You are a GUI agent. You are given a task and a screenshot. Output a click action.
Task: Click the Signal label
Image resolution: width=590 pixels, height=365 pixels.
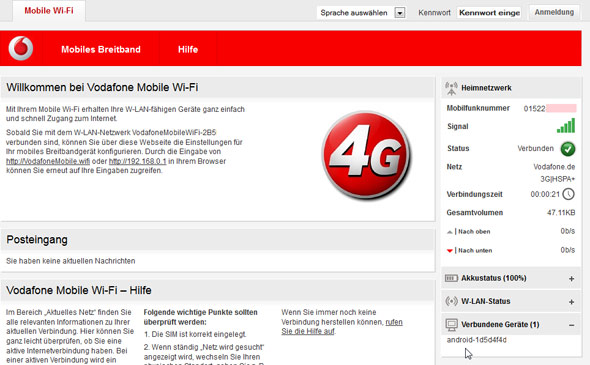coord(458,126)
